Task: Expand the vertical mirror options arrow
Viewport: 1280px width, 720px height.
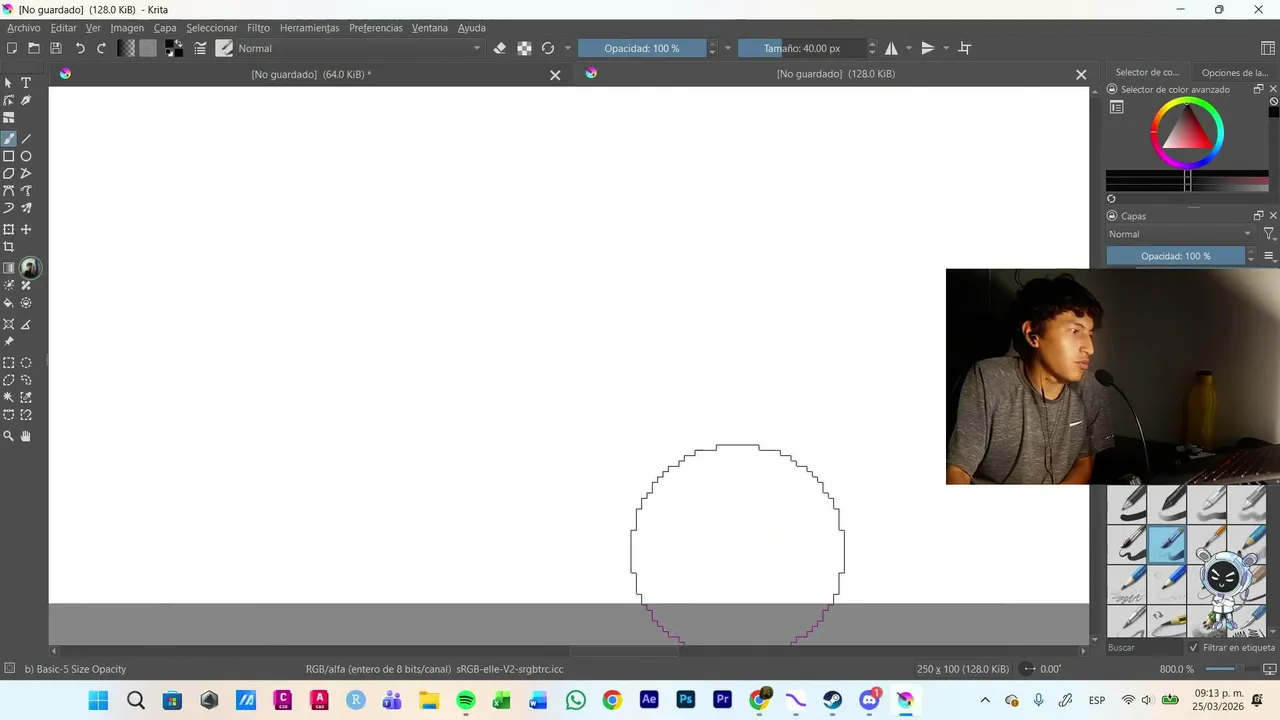Action: (946, 48)
